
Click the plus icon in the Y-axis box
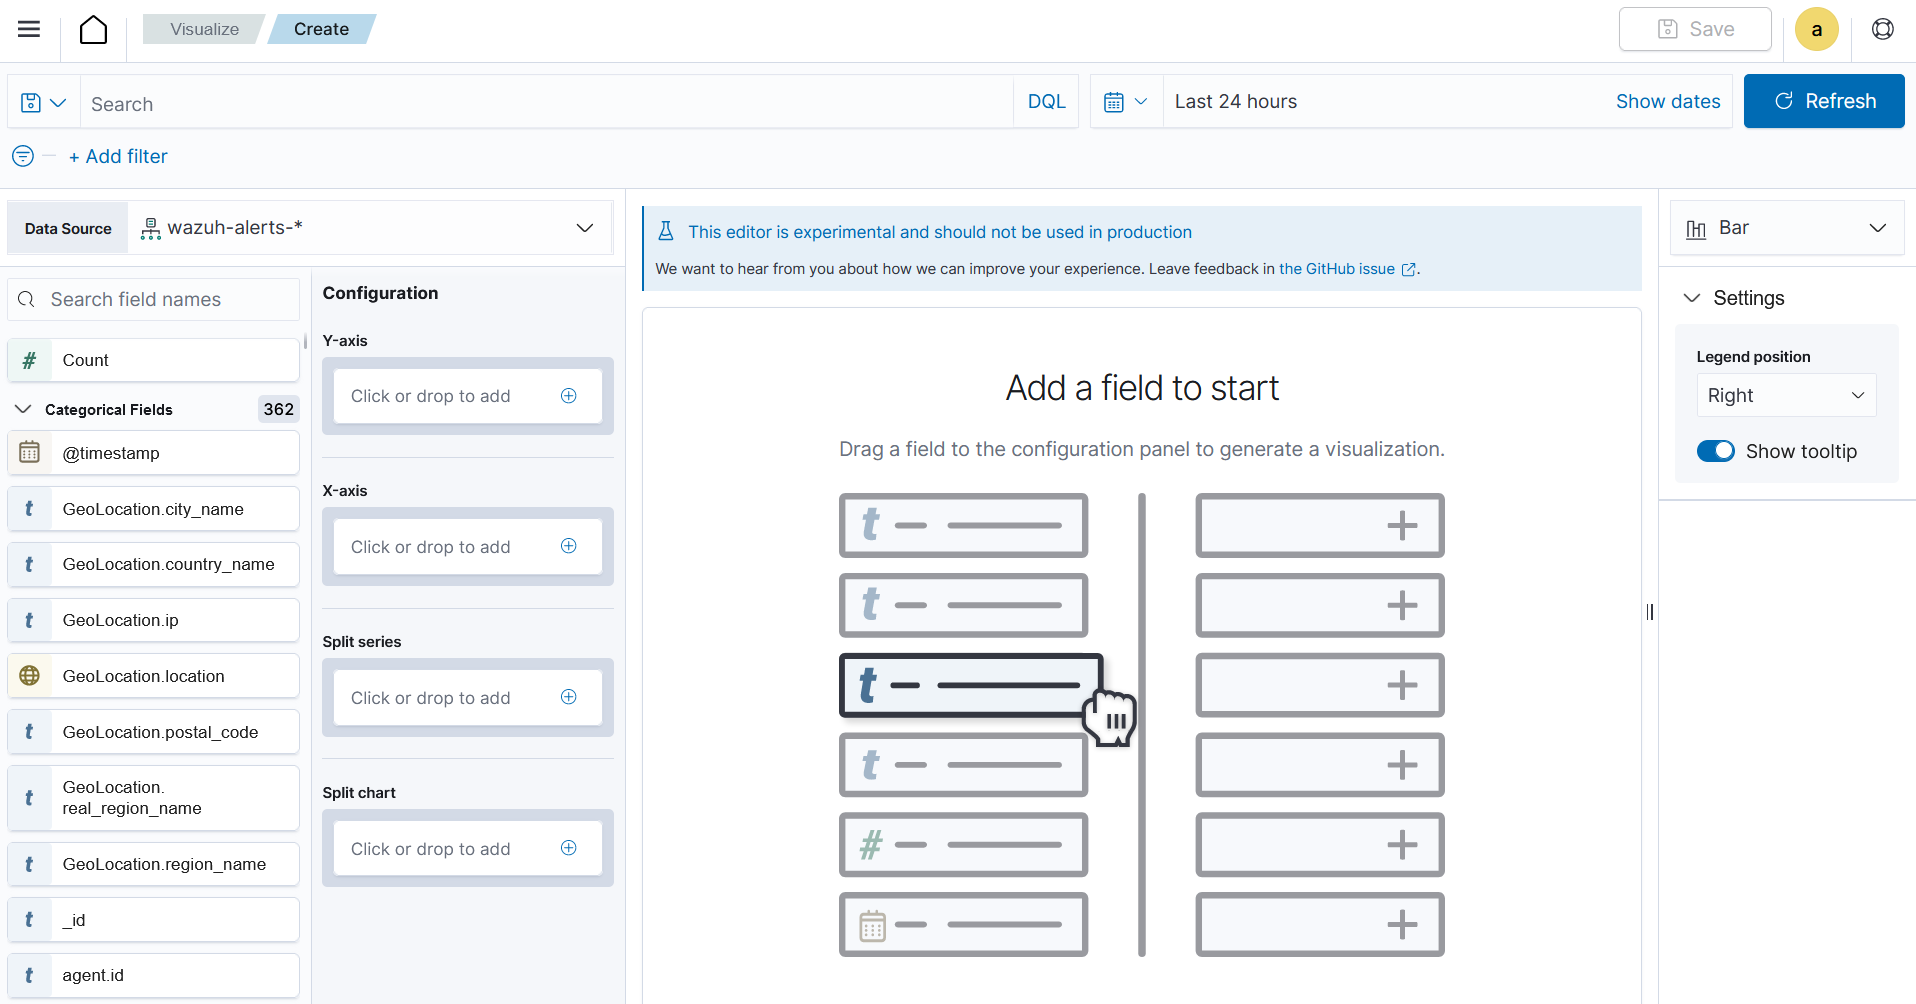click(568, 396)
